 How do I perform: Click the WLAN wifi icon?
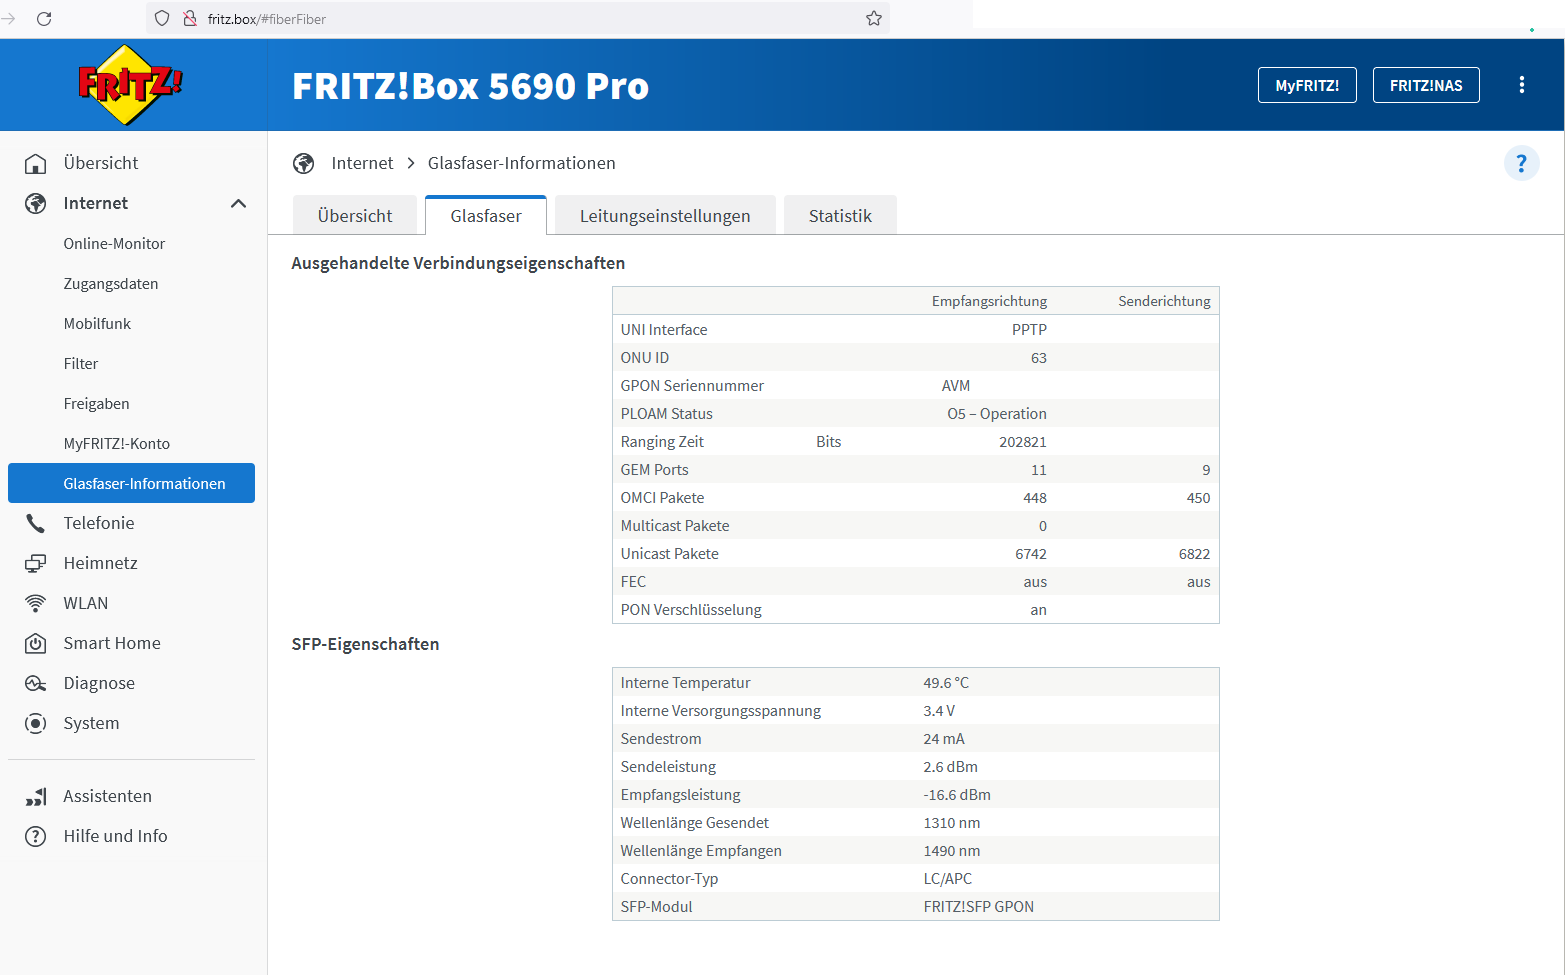click(36, 603)
